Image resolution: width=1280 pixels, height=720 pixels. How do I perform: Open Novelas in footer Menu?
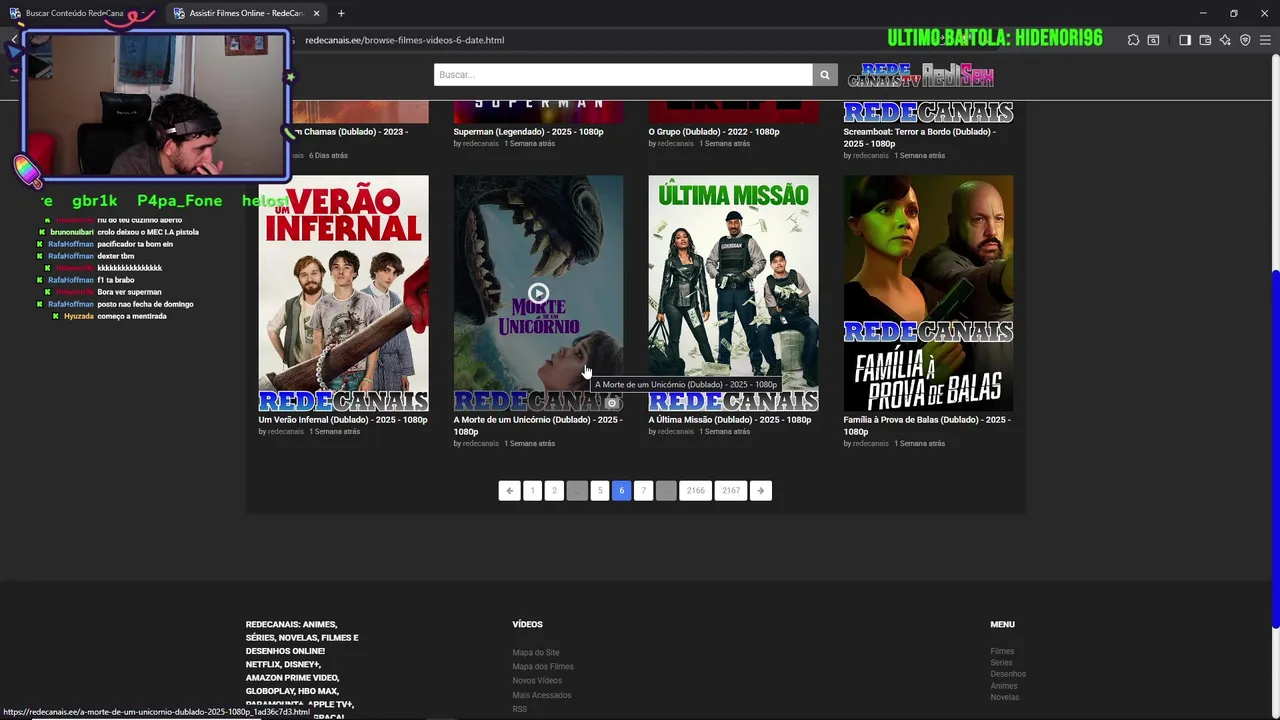[x=1005, y=697]
